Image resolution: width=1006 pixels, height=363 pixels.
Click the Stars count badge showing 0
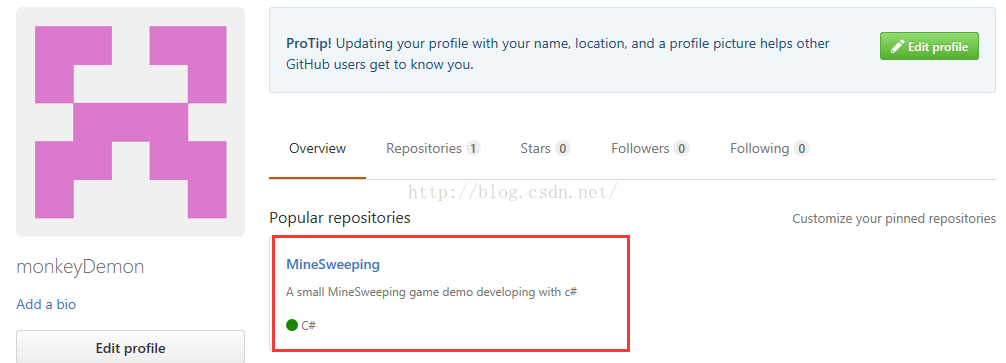point(563,149)
